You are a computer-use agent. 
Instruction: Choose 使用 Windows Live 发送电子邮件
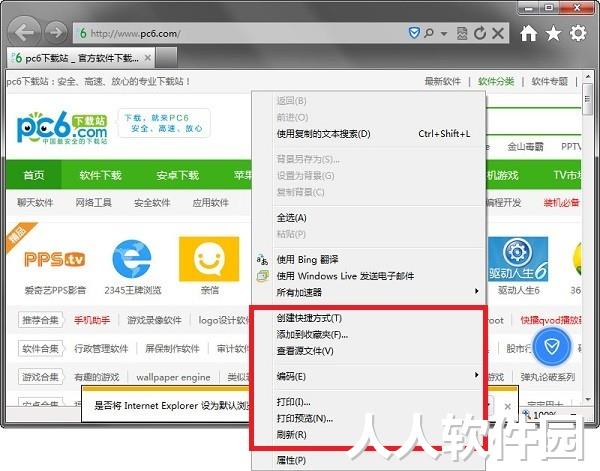coord(369,276)
